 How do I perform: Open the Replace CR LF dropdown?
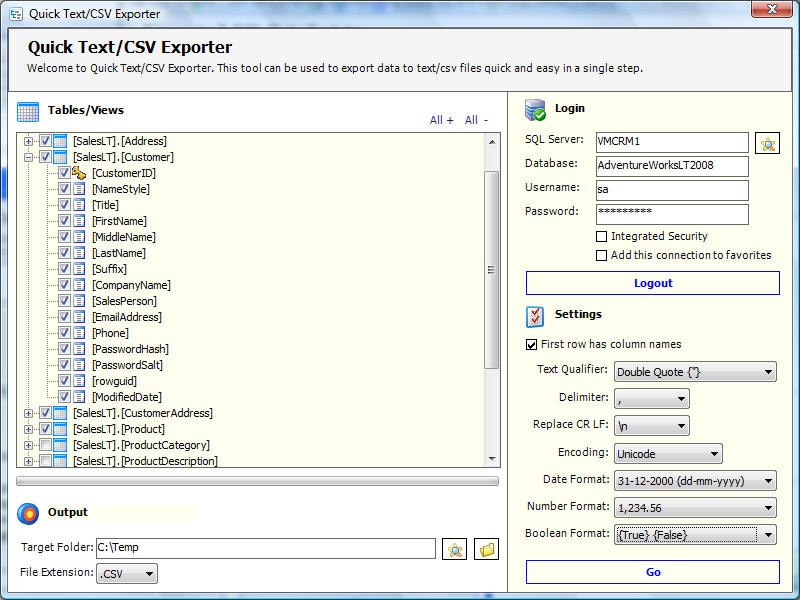click(x=652, y=426)
